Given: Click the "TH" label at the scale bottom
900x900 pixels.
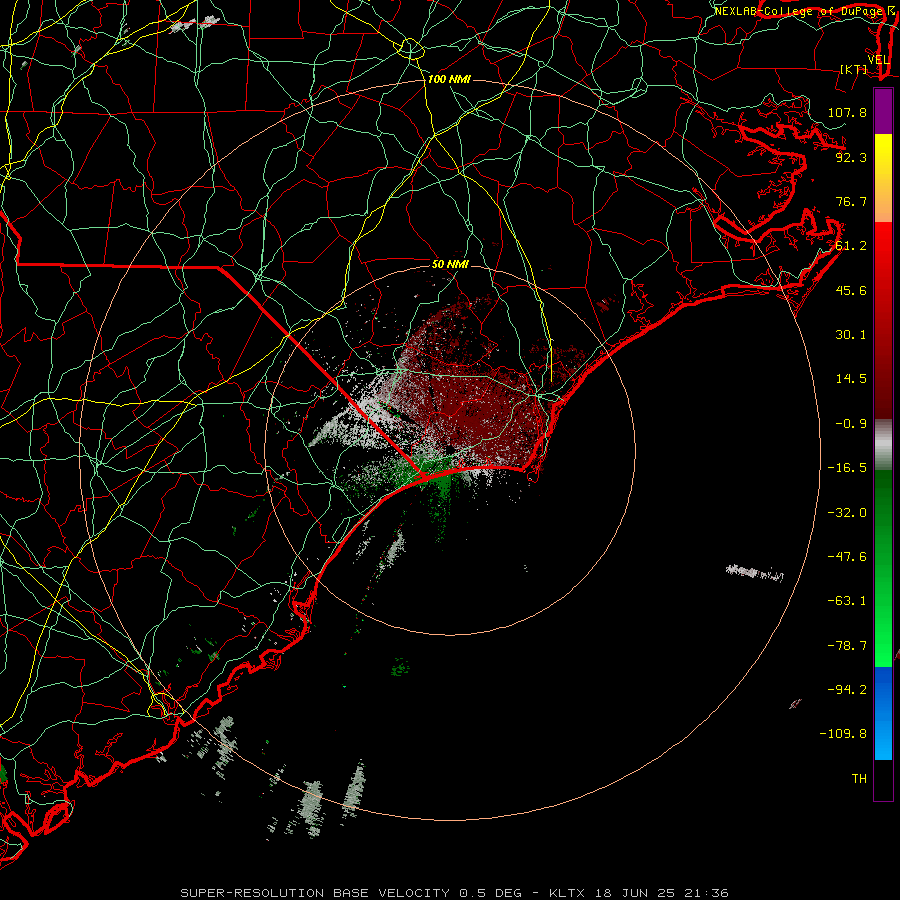Looking at the screenshot, I should pos(859,779).
